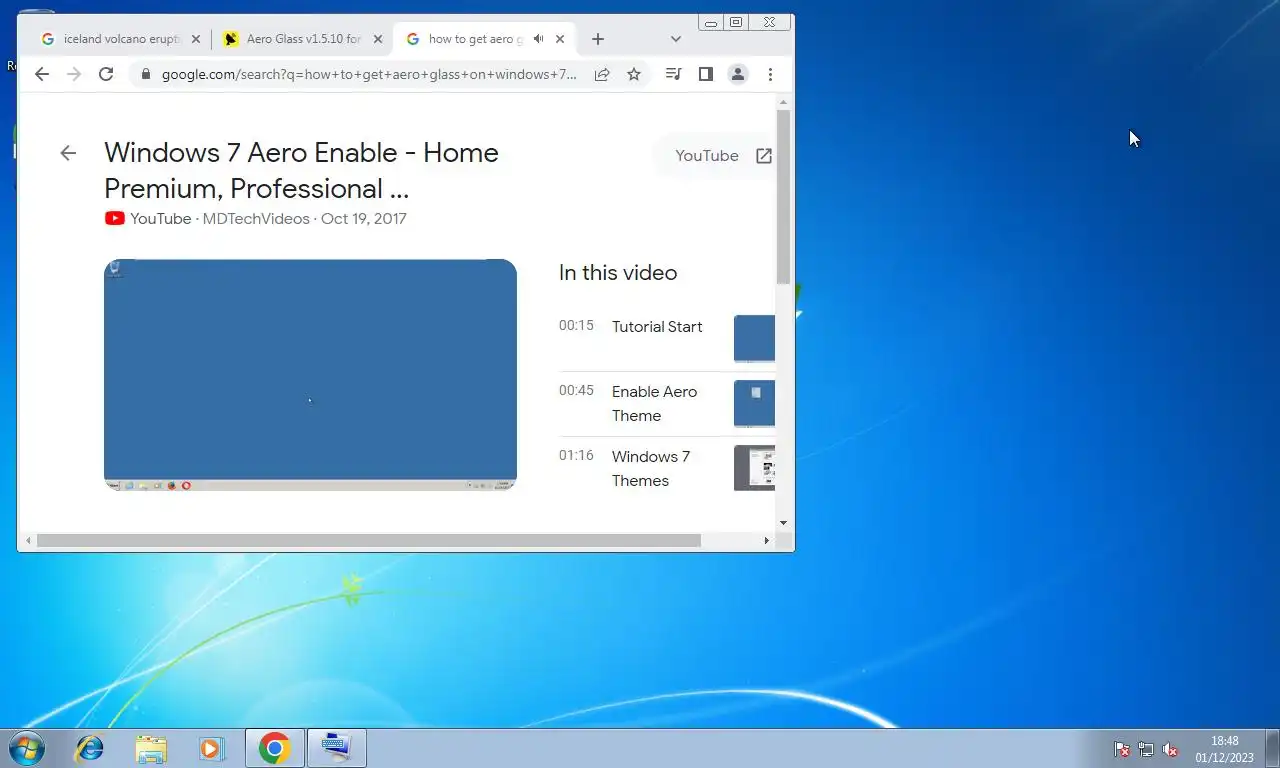Image resolution: width=1280 pixels, height=768 pixels.
Task: Open the muted volume tray icon
Action: [x=1170, y=749]
